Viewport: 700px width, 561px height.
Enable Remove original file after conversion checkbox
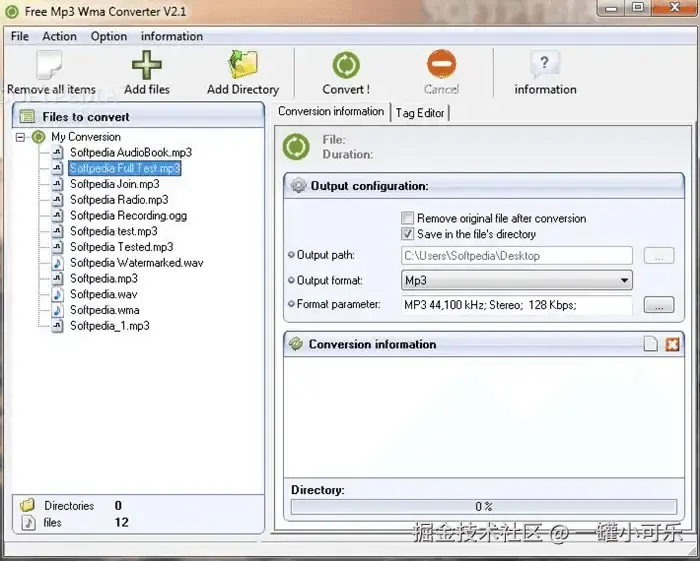(x=407, y=218)
